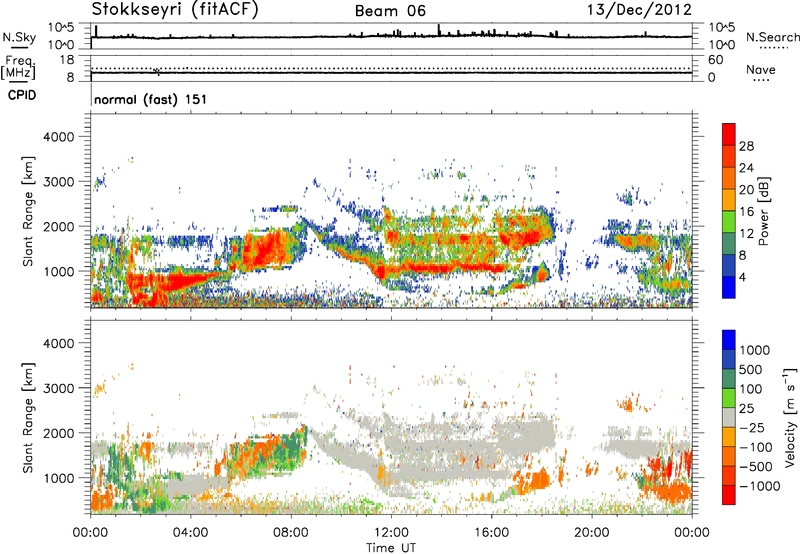Click the gray segment of the velocity colorbar
The image size is (800, 554).
pyautogui.click(x=729, y=417)
